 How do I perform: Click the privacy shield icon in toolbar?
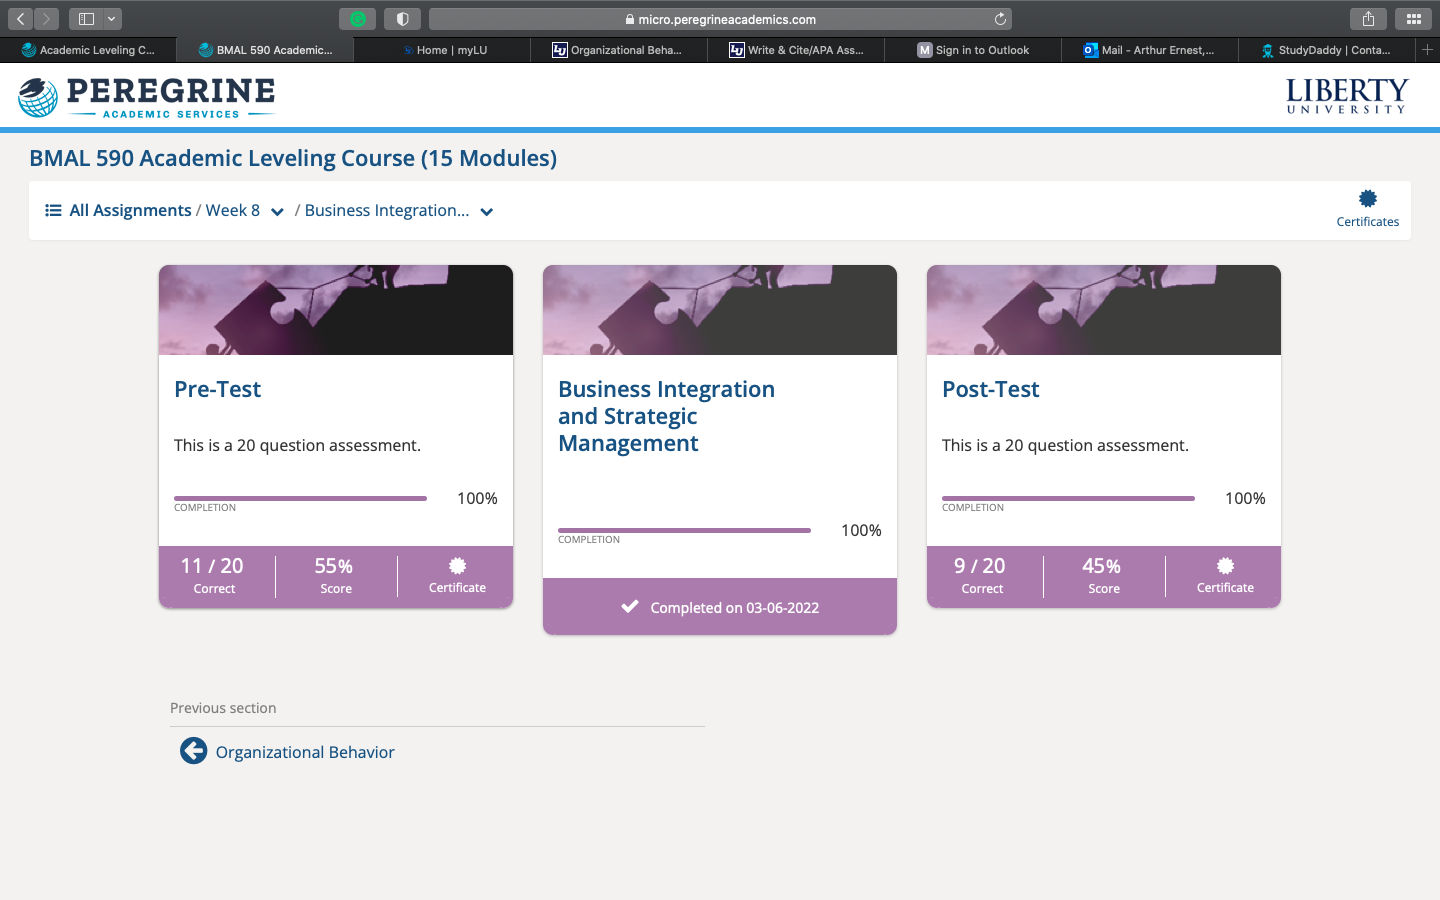[402, 19]
